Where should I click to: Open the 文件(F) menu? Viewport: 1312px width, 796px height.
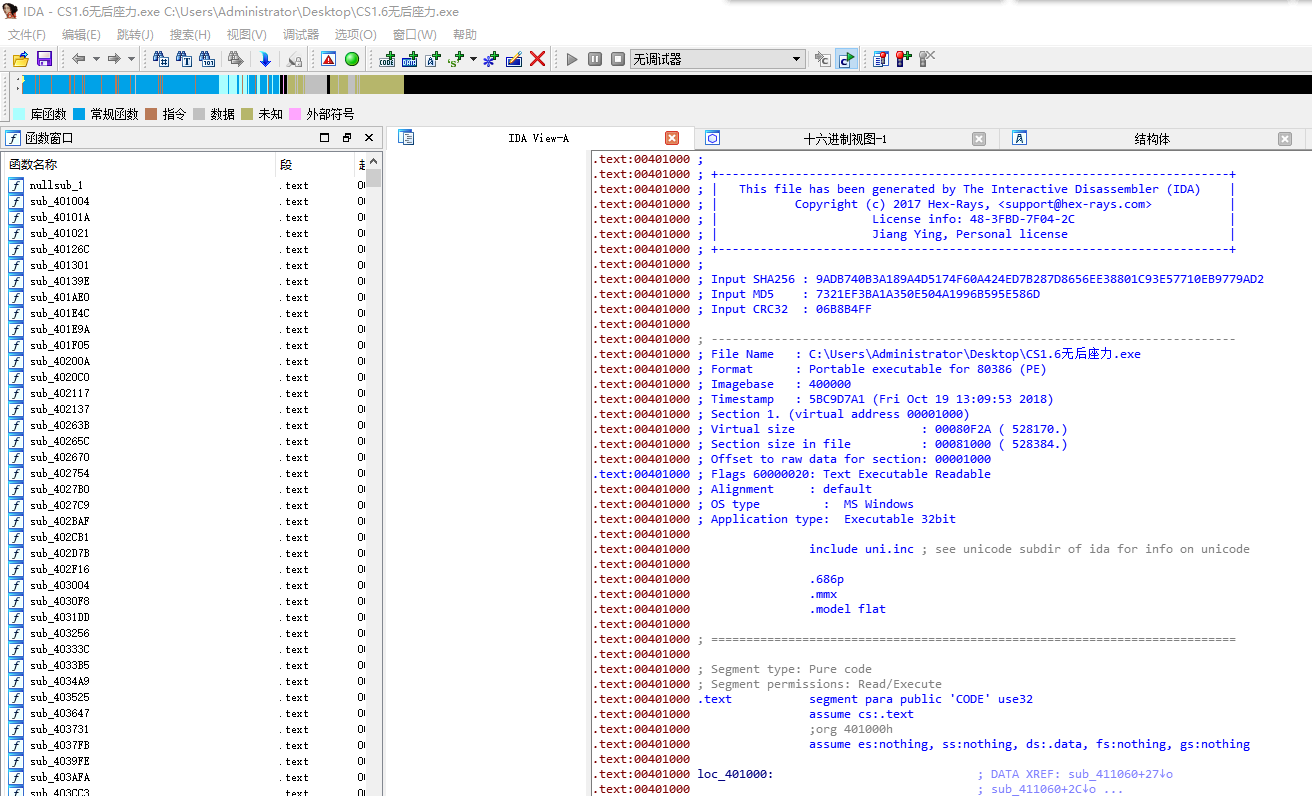[27, 35]
